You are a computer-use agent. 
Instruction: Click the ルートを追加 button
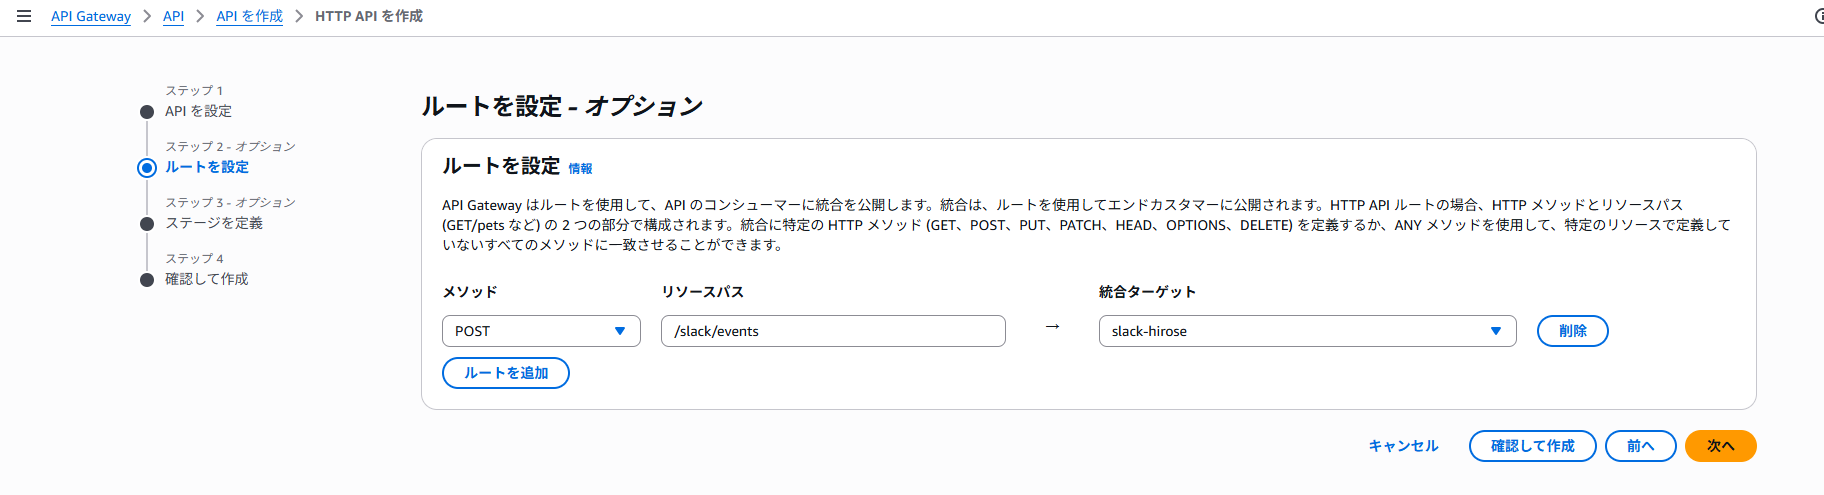pos(506,373)
